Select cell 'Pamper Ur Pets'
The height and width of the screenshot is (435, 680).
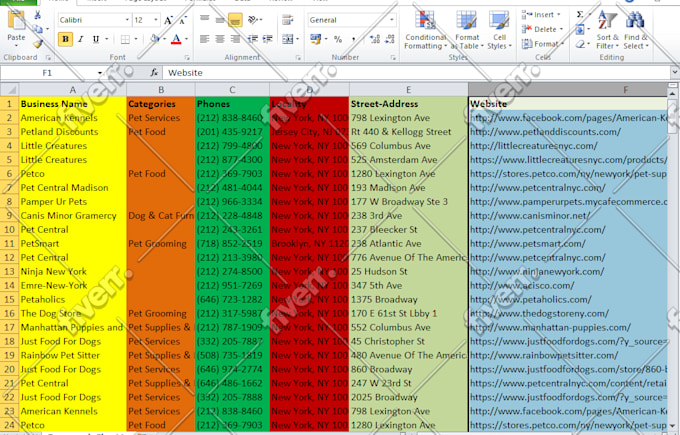point(73,202)
